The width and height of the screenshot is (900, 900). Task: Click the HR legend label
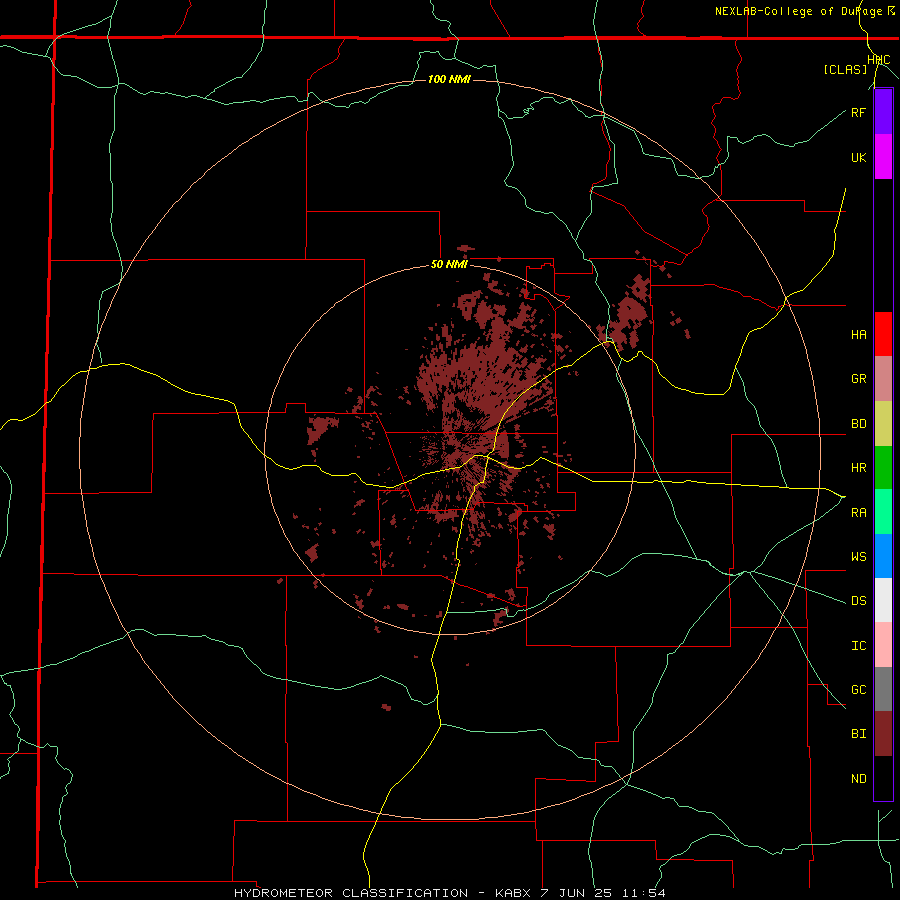pos(858,468)
